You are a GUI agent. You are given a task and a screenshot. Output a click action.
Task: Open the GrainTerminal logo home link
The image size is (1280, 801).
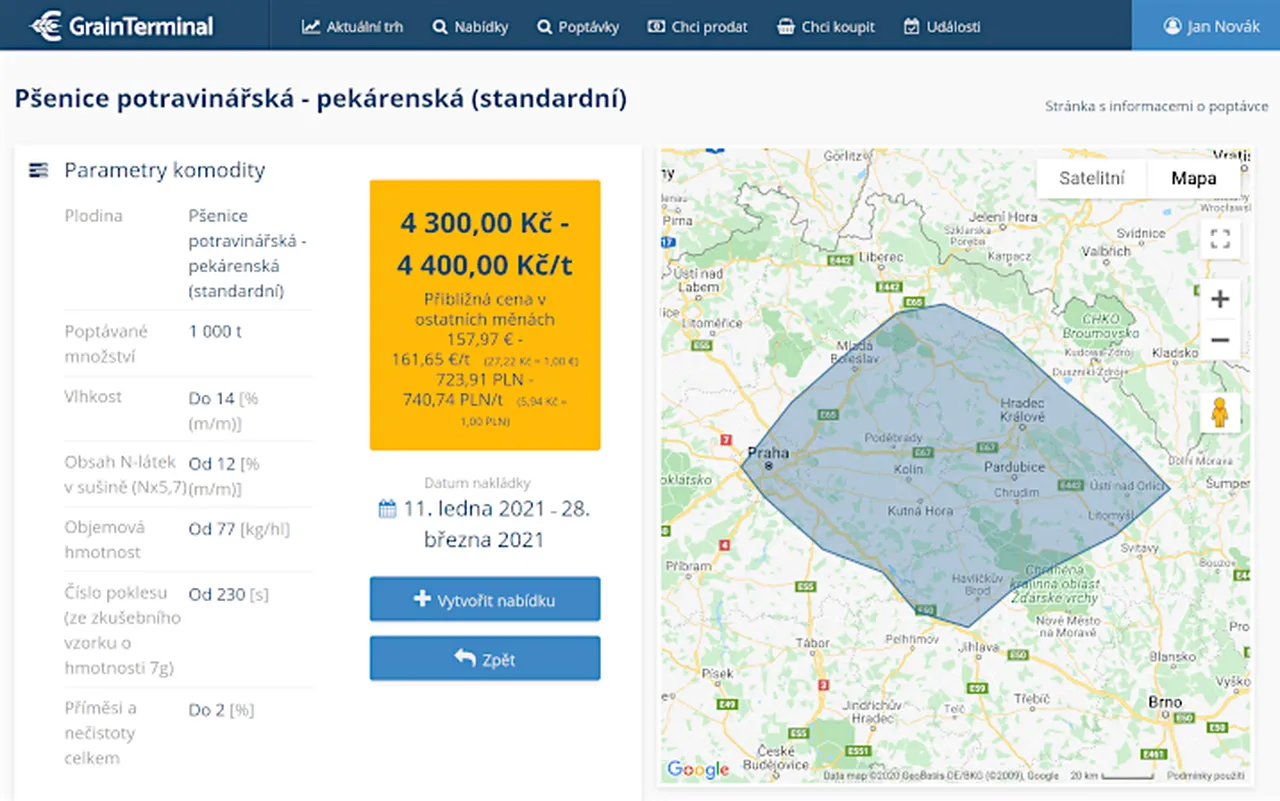(x=122, y=25)
